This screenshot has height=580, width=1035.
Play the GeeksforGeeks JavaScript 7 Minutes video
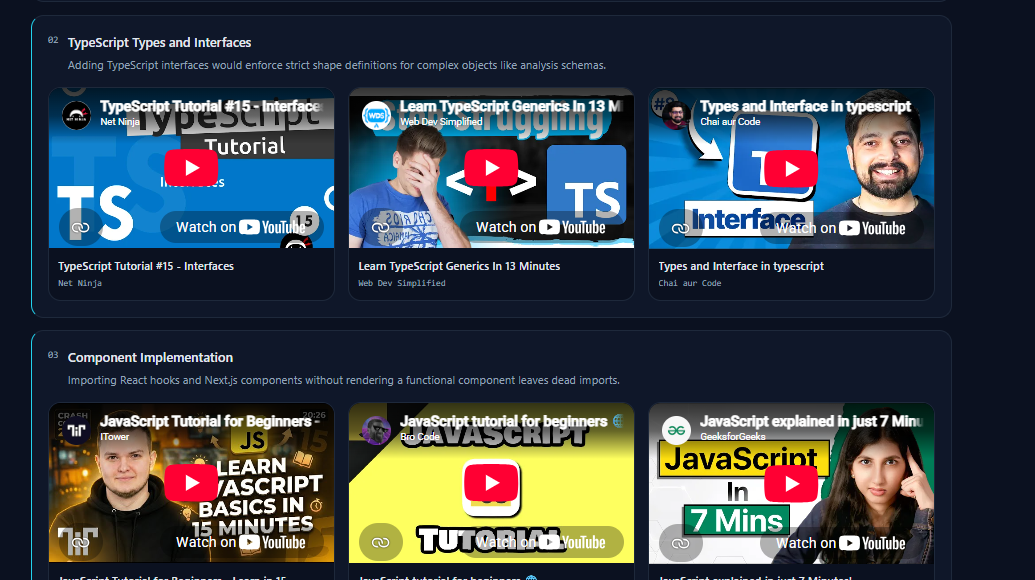pyautogui.click(x=791, y=484)
